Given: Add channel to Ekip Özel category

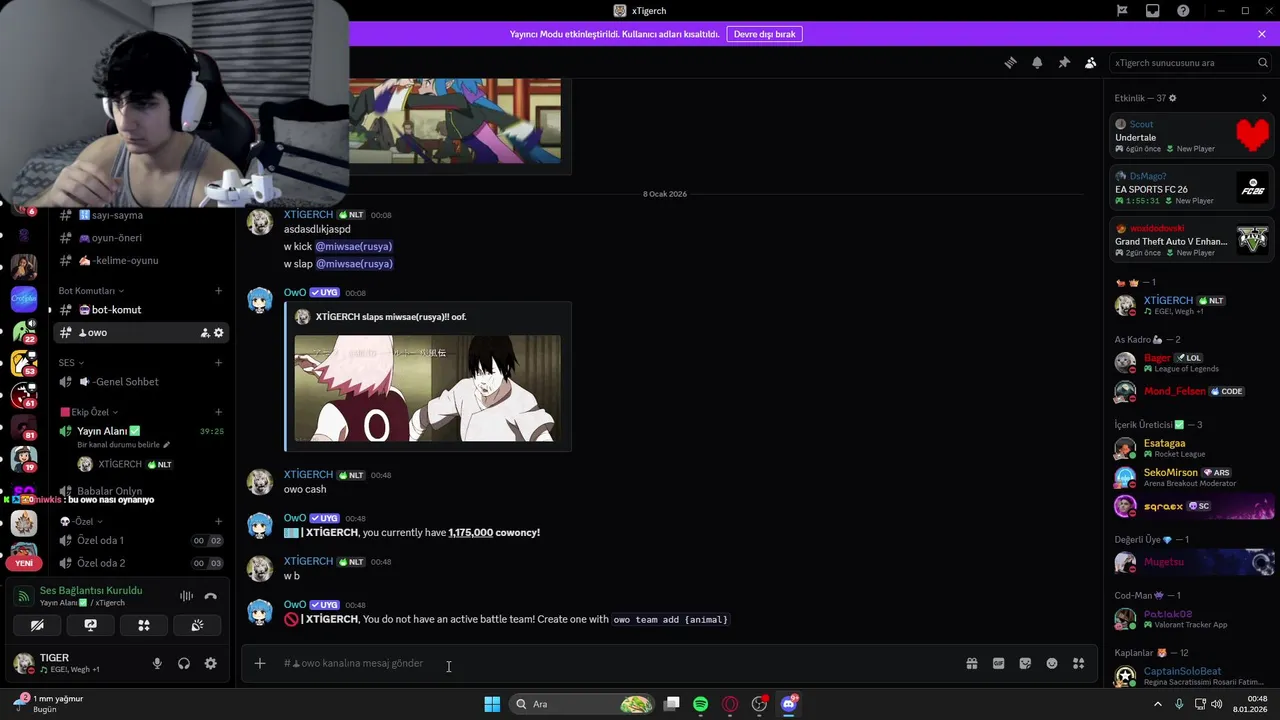Looking at the screenshot, I should click(219, 412).
